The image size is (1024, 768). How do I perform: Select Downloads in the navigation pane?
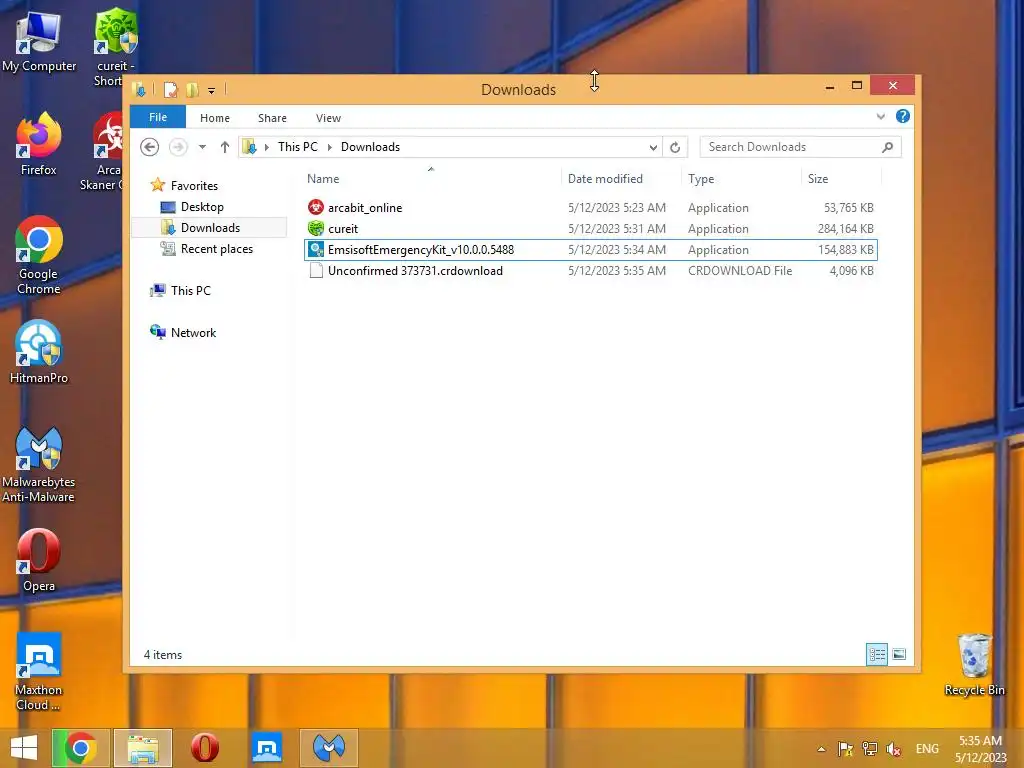210,228
